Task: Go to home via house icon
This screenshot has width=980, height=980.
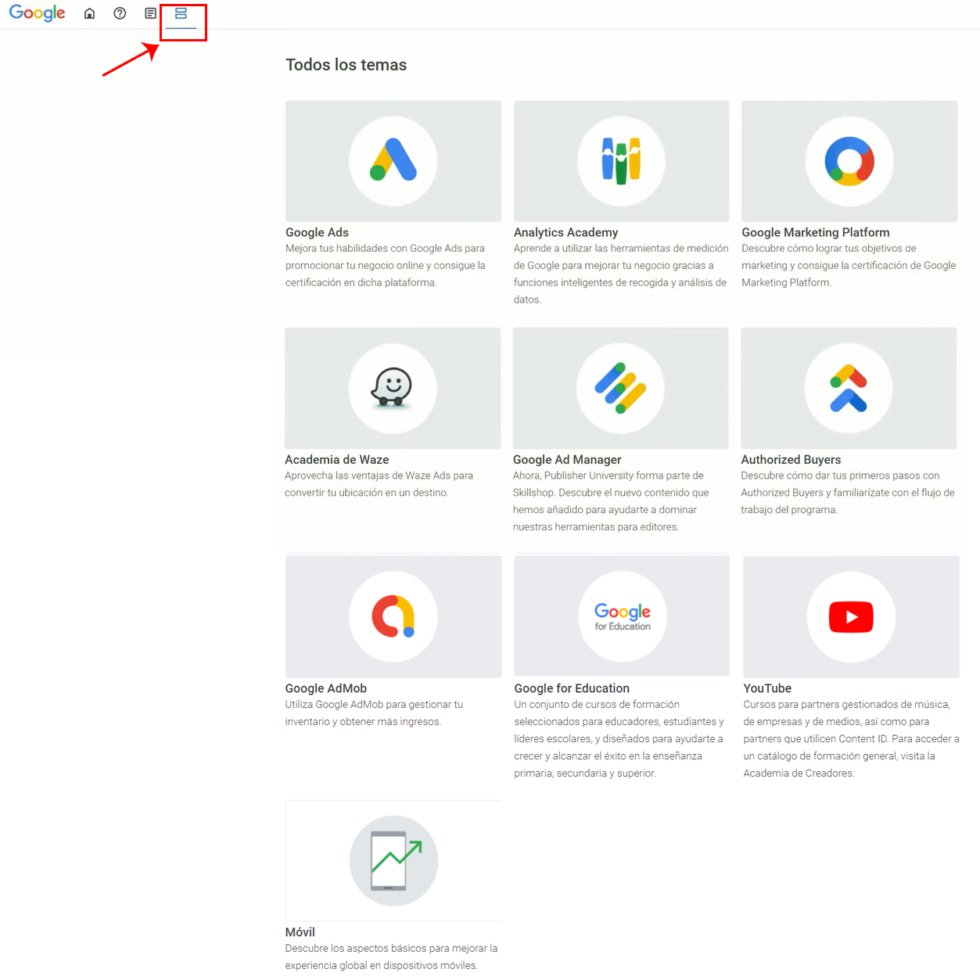Action: click(x=90, y=14)
